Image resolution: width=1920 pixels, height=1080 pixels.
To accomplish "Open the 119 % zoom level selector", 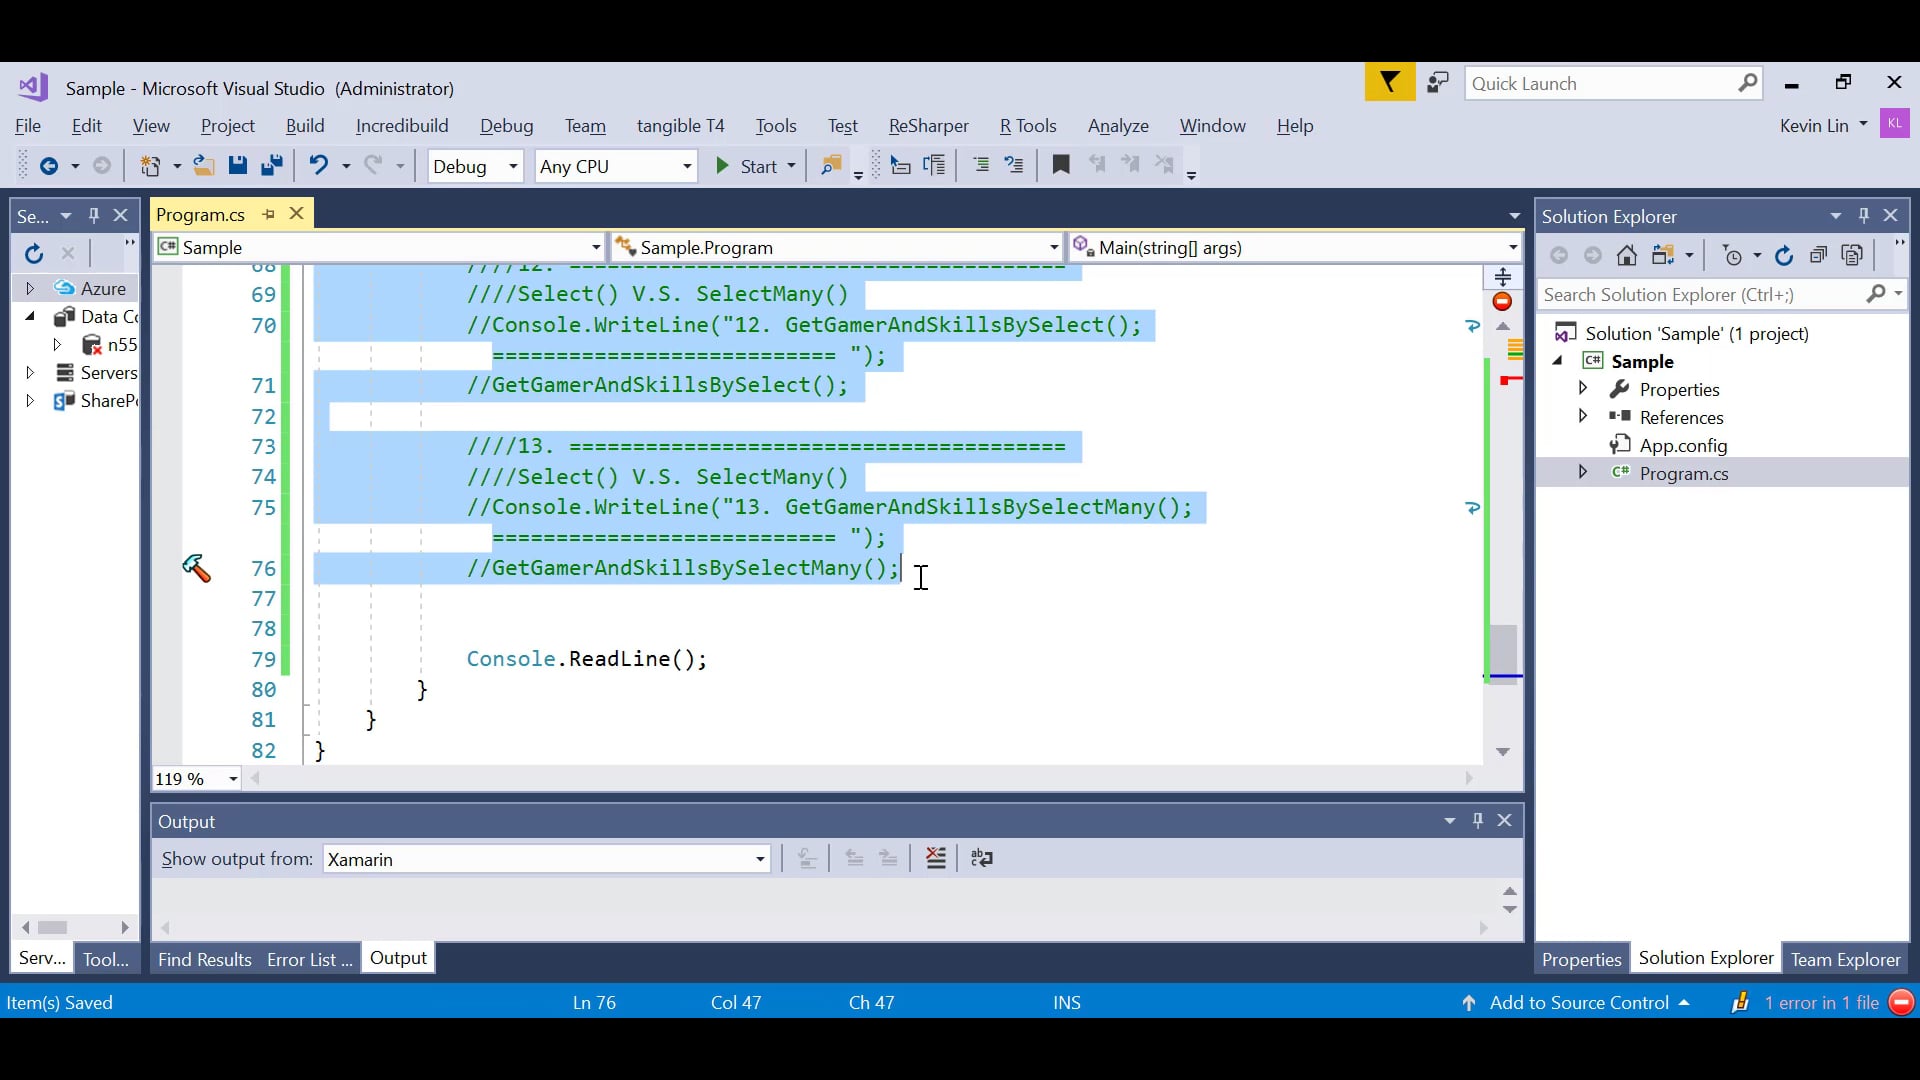I will pos(233,779).
